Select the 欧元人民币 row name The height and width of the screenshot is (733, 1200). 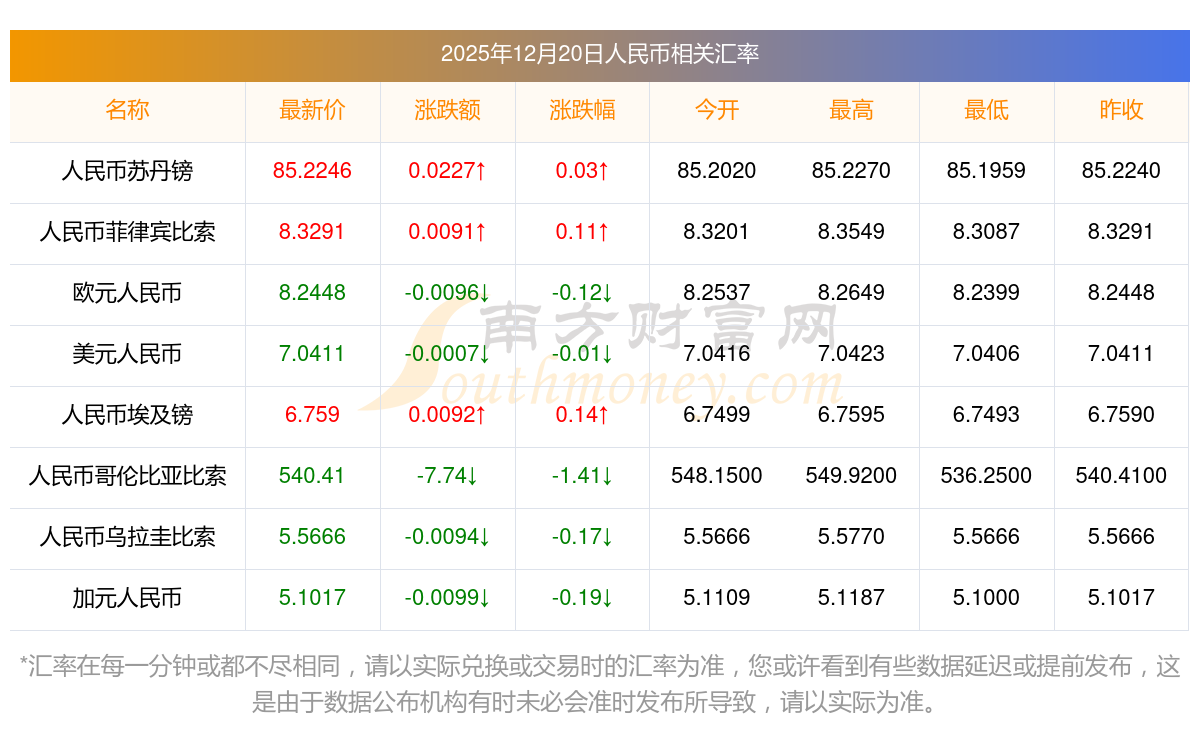click(x=127, y=293)
